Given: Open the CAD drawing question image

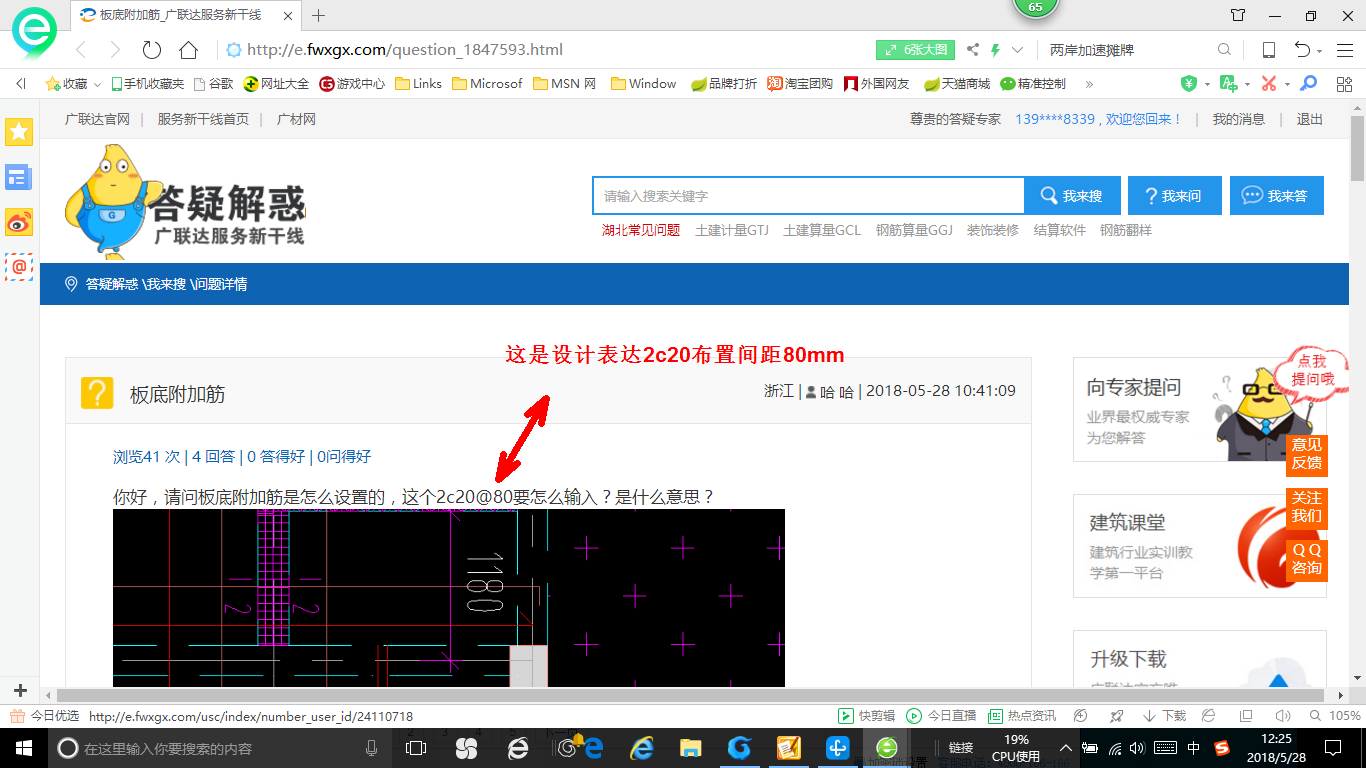Looking at the screenshot, I should coord(449,598).
